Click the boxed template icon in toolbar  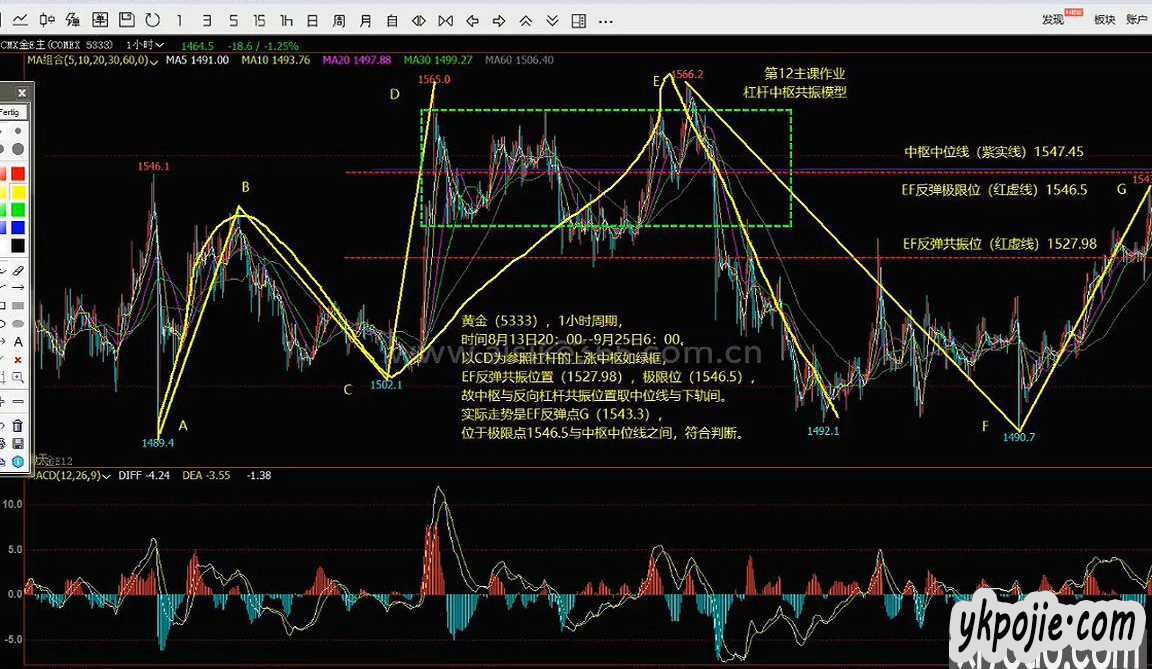[100, 20]
